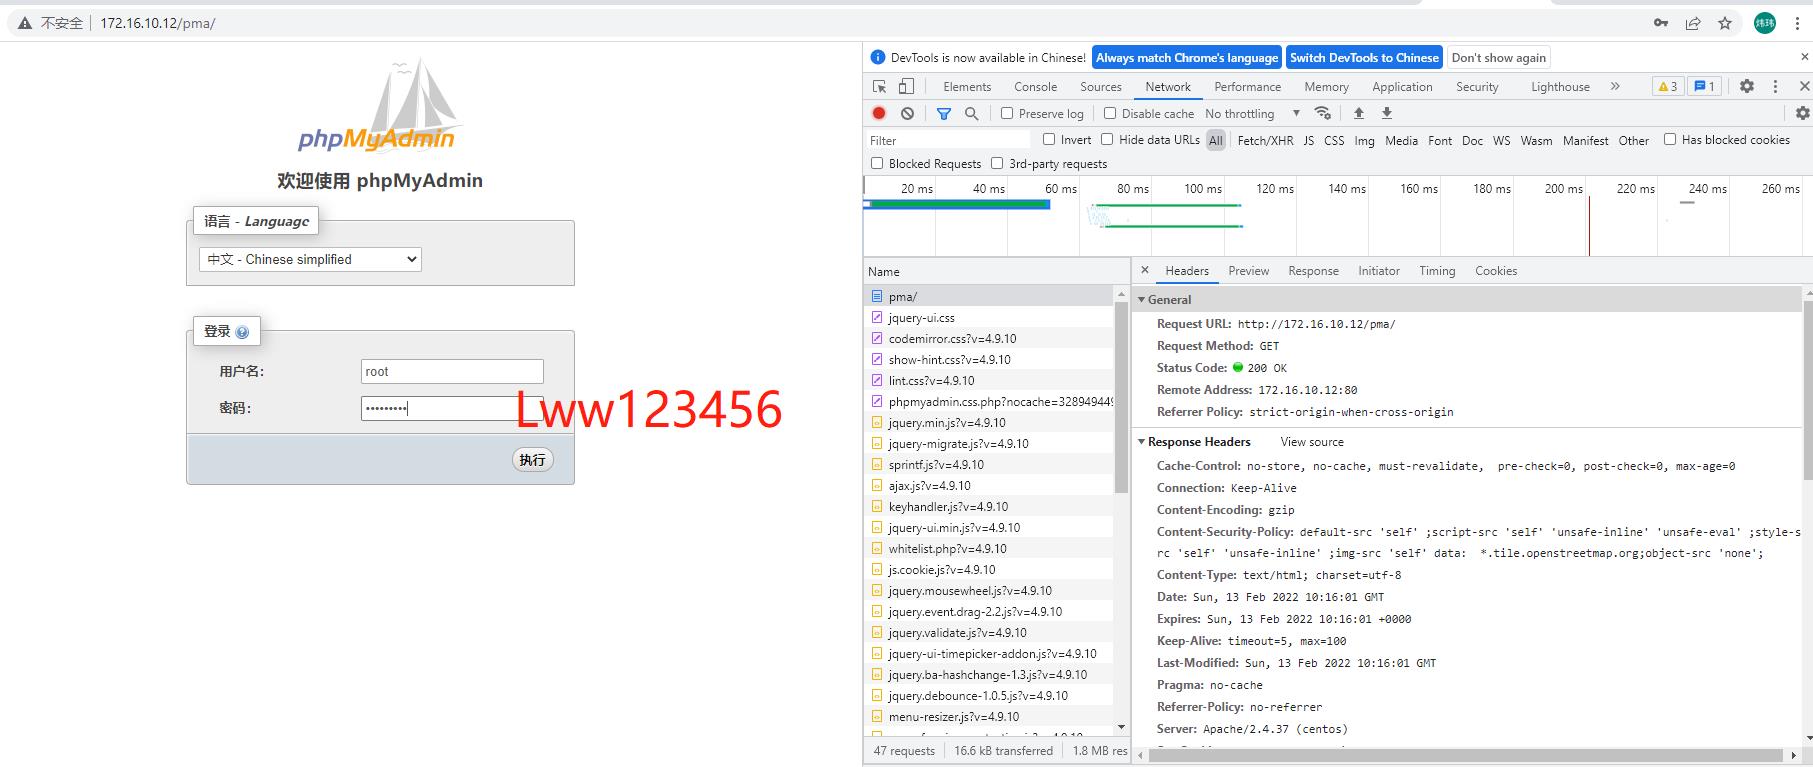View the not-secure site warning icon

pos(25,23)
